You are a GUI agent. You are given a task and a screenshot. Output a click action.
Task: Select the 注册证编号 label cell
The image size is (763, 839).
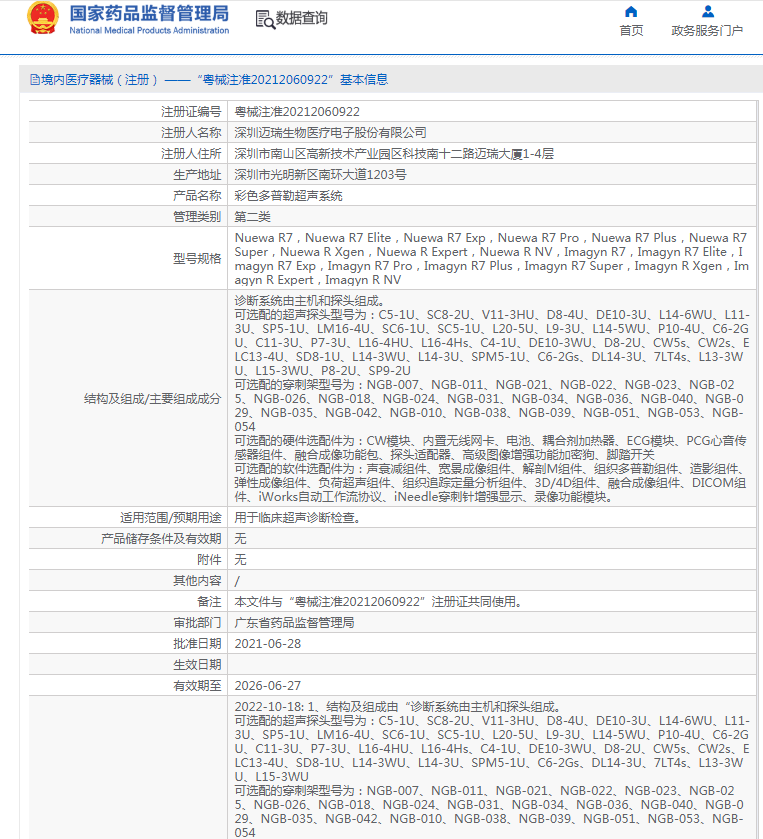tap(191, 112)
